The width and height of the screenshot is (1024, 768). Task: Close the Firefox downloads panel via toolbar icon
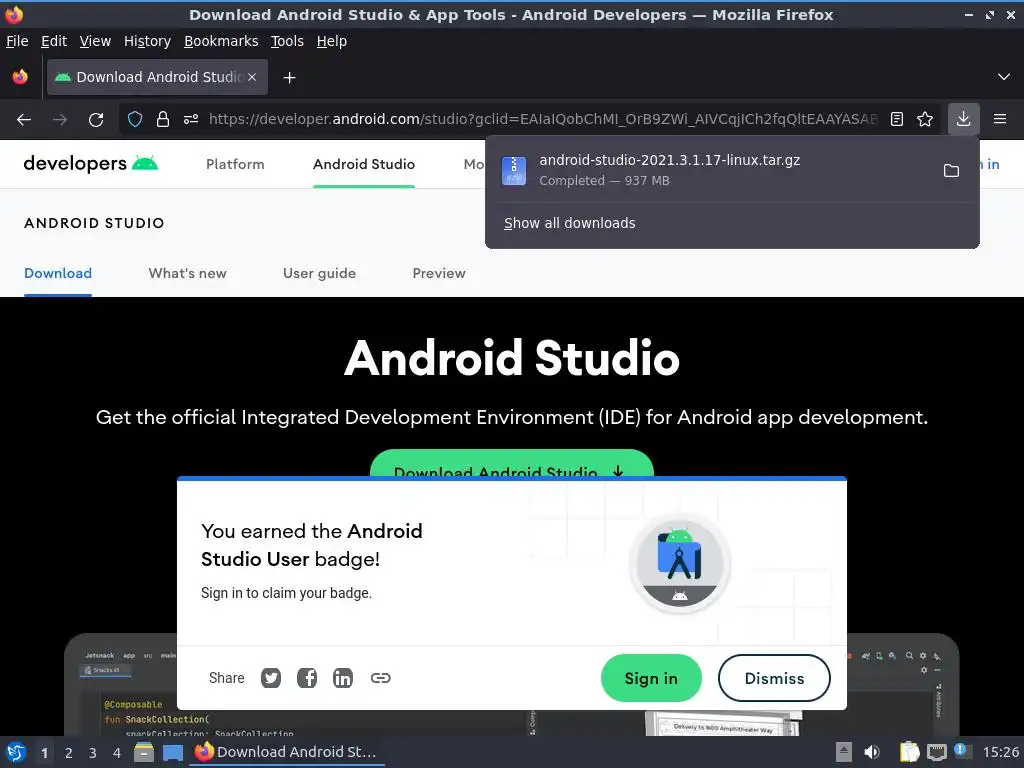point(963,119)
